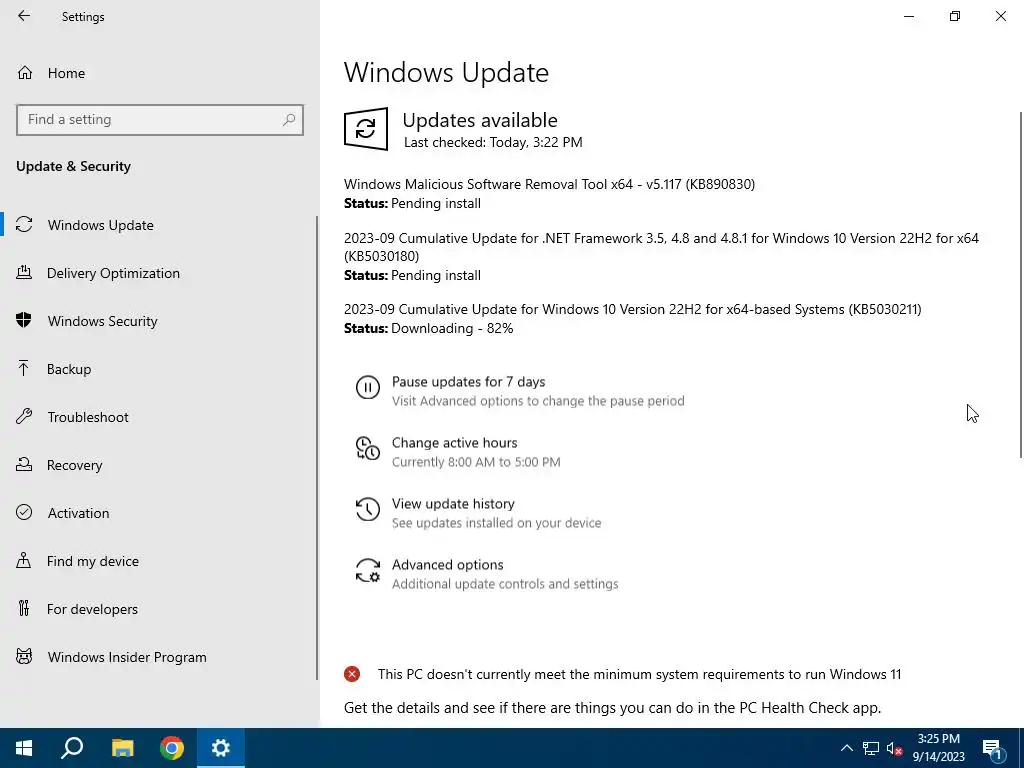
Task: Go back using the Settings back arrow
Action: pos(24,16)
